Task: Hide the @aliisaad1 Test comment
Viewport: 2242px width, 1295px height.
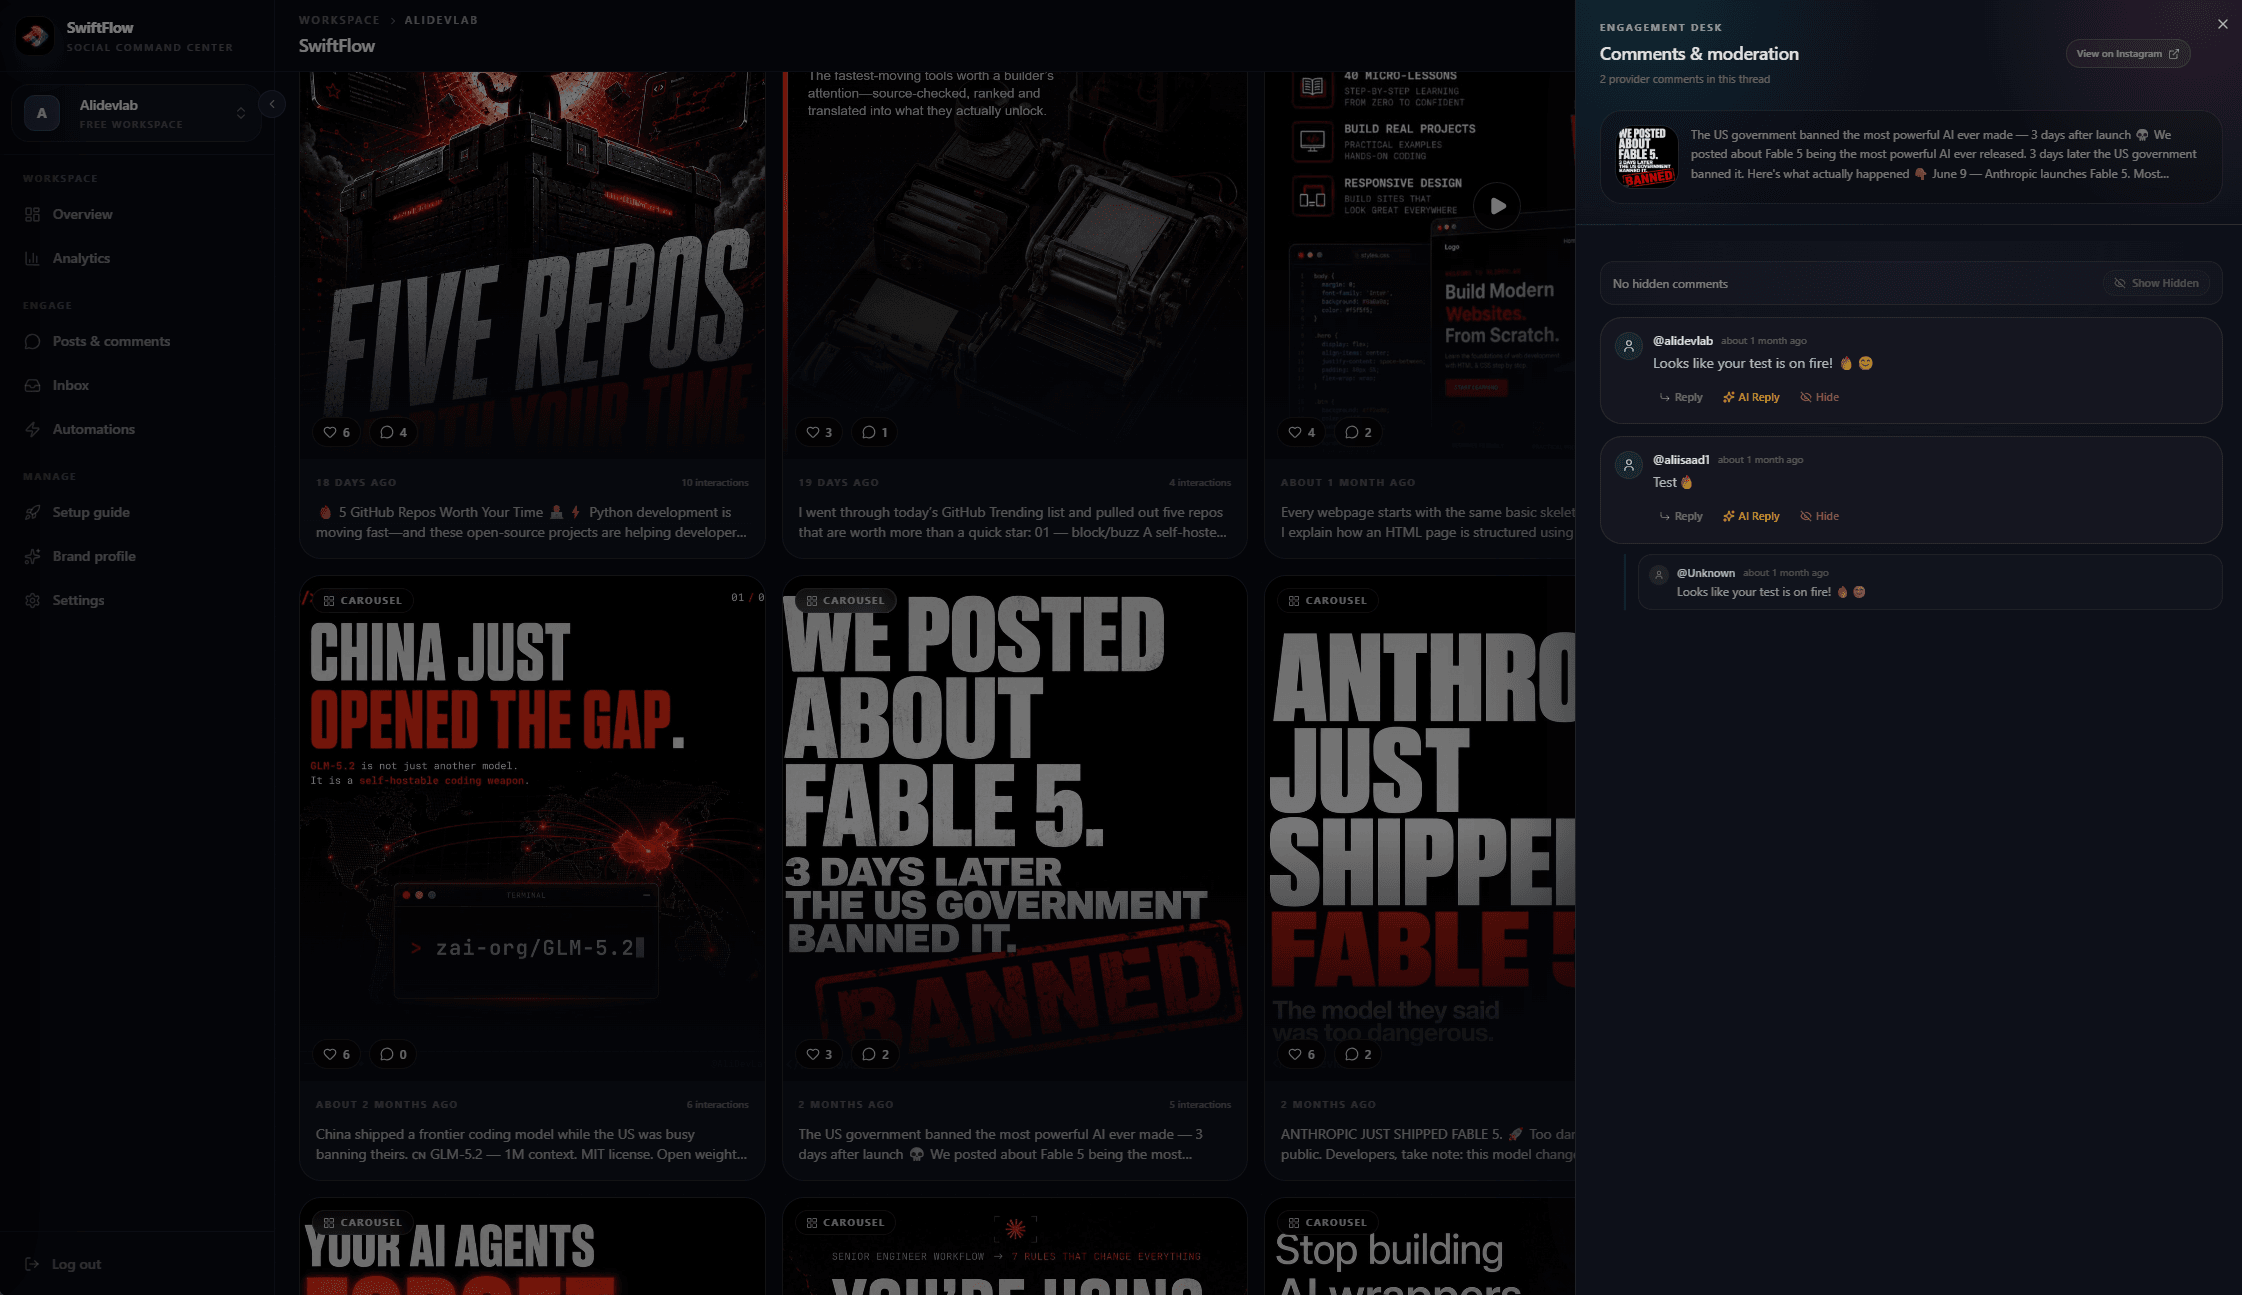Action: [1820, 516]
